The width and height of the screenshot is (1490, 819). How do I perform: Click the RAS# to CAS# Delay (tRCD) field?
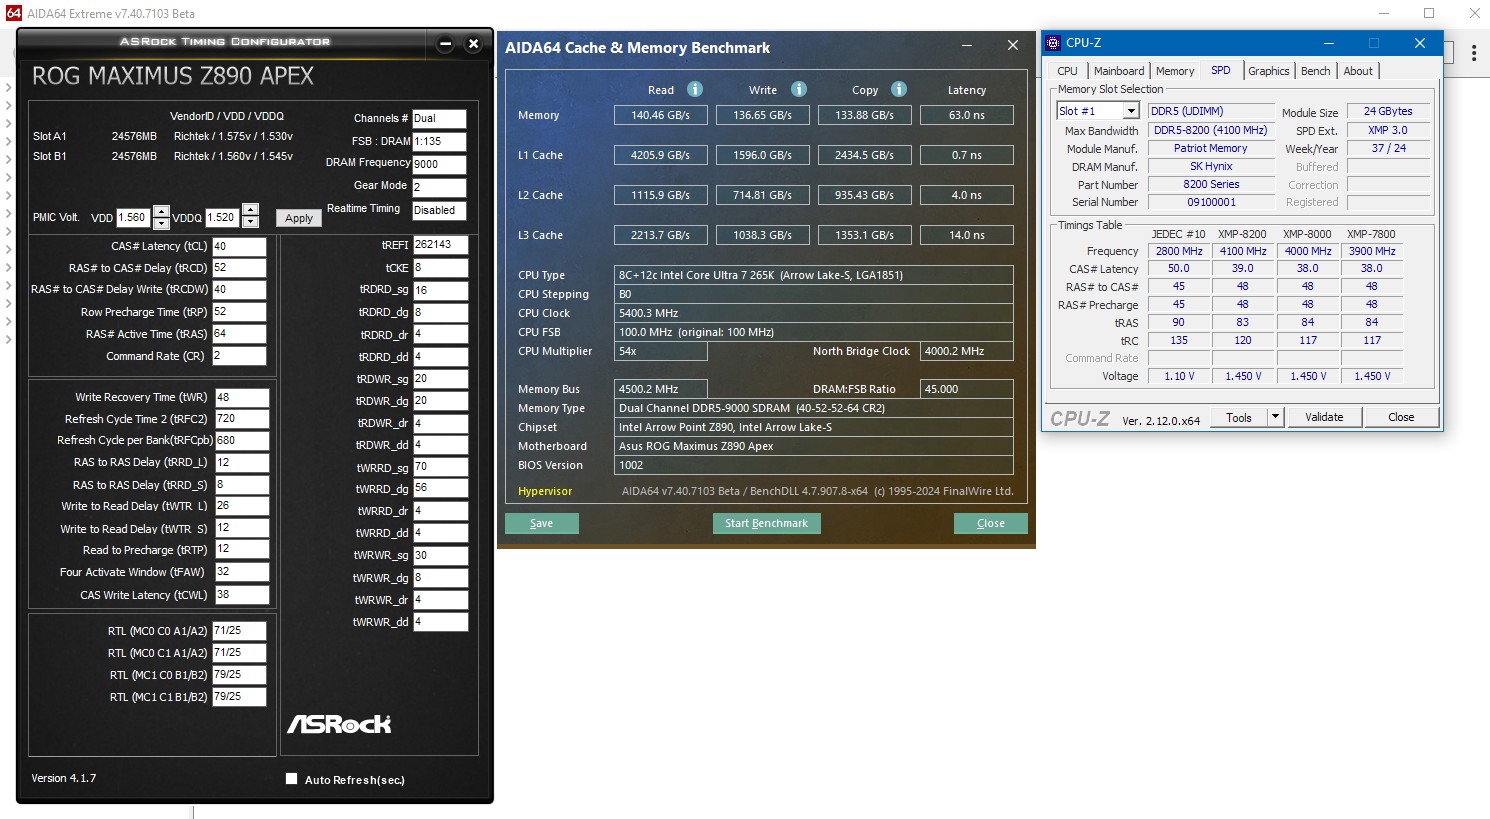click(239, 268)
